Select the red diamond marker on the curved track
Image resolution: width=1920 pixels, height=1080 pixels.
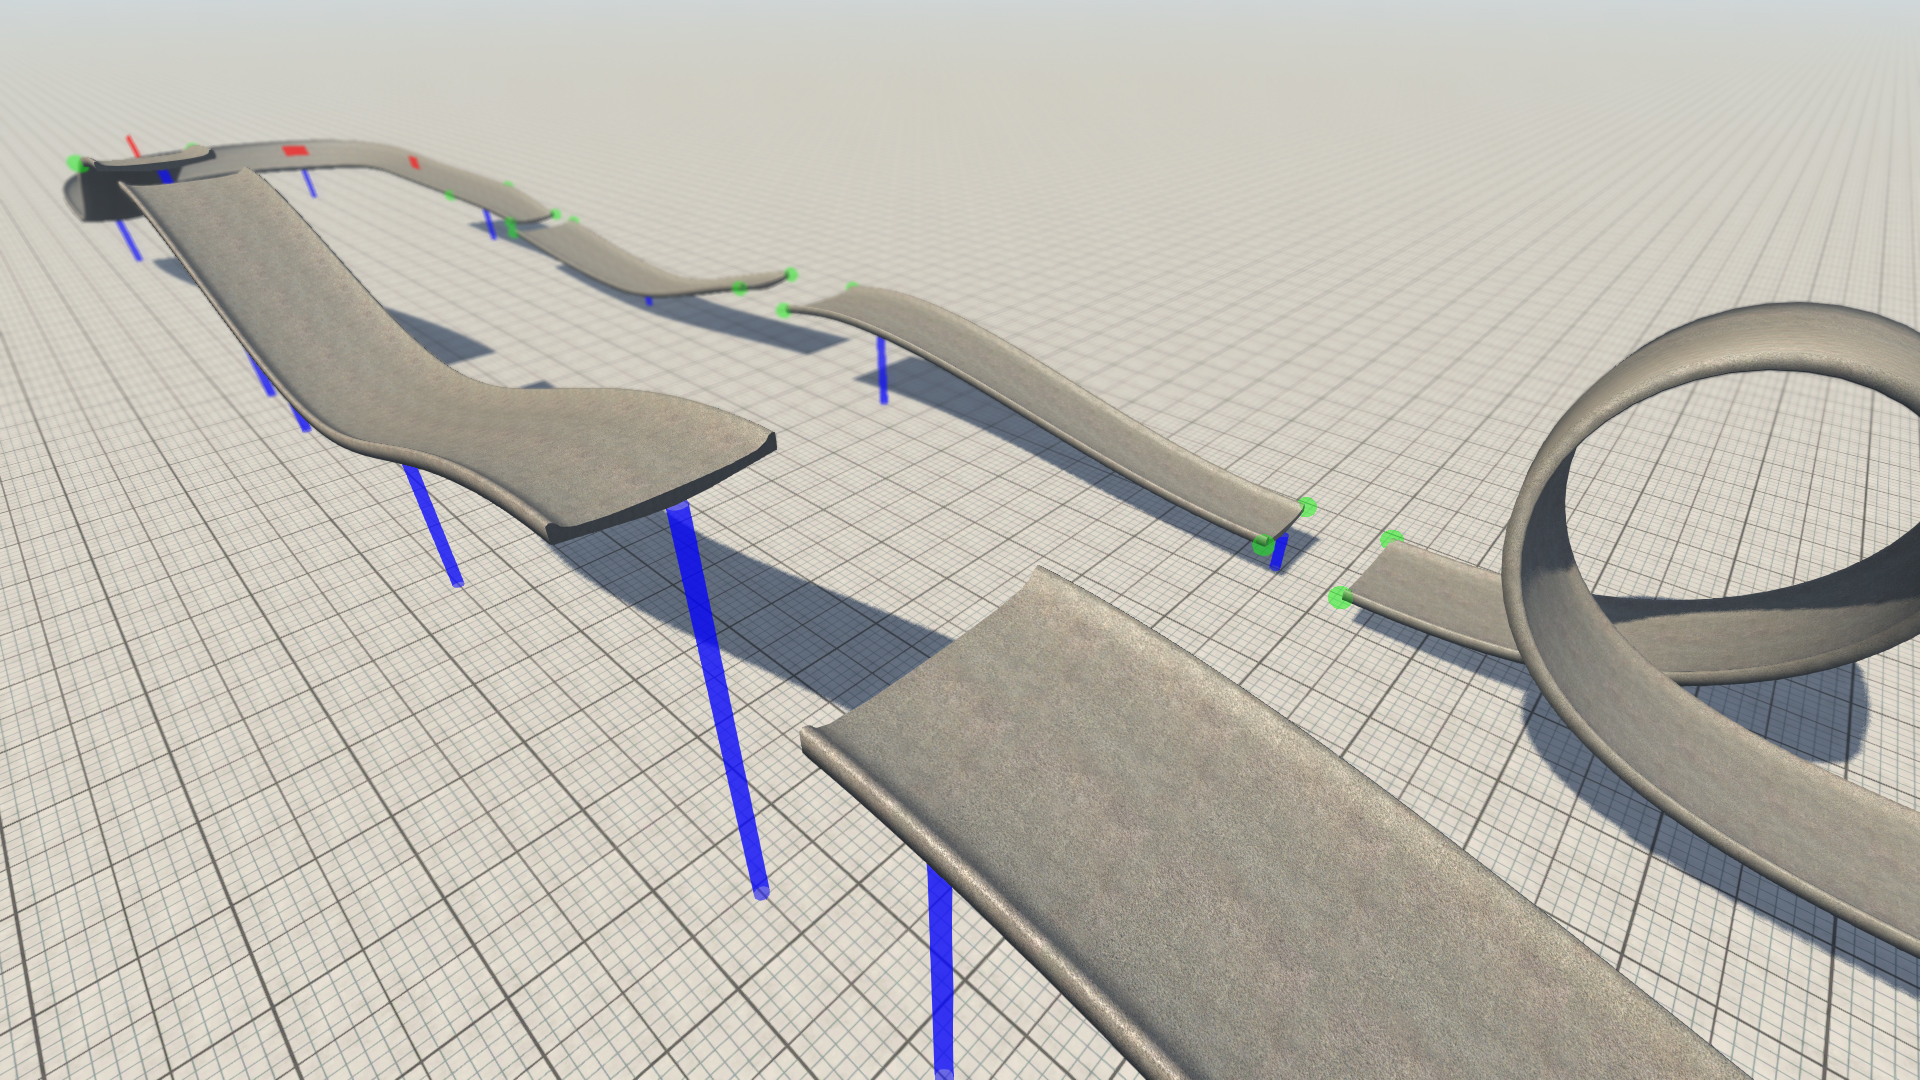414,162
